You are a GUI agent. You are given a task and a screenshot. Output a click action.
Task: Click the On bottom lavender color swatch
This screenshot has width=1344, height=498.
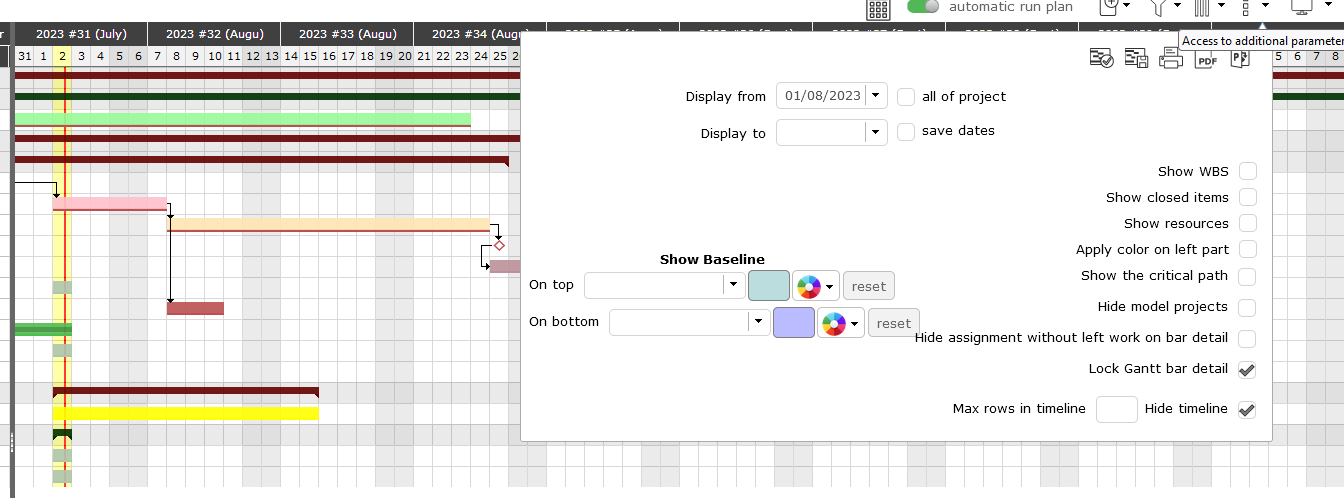click(x=794, y=322)
